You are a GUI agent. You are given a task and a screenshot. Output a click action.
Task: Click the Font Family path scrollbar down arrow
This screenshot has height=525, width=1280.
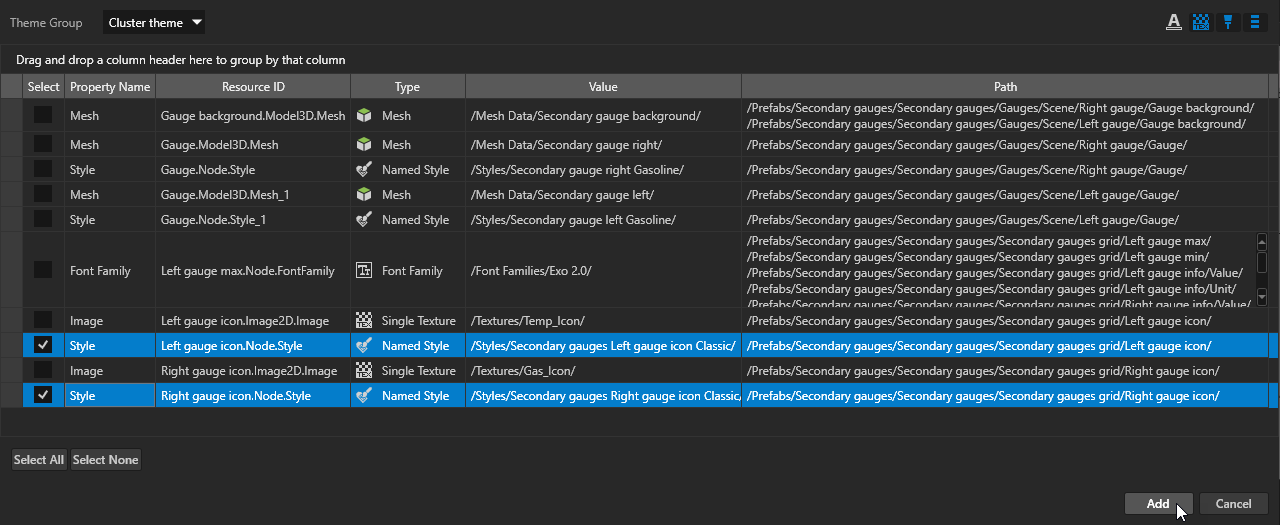click(1261, 297)
